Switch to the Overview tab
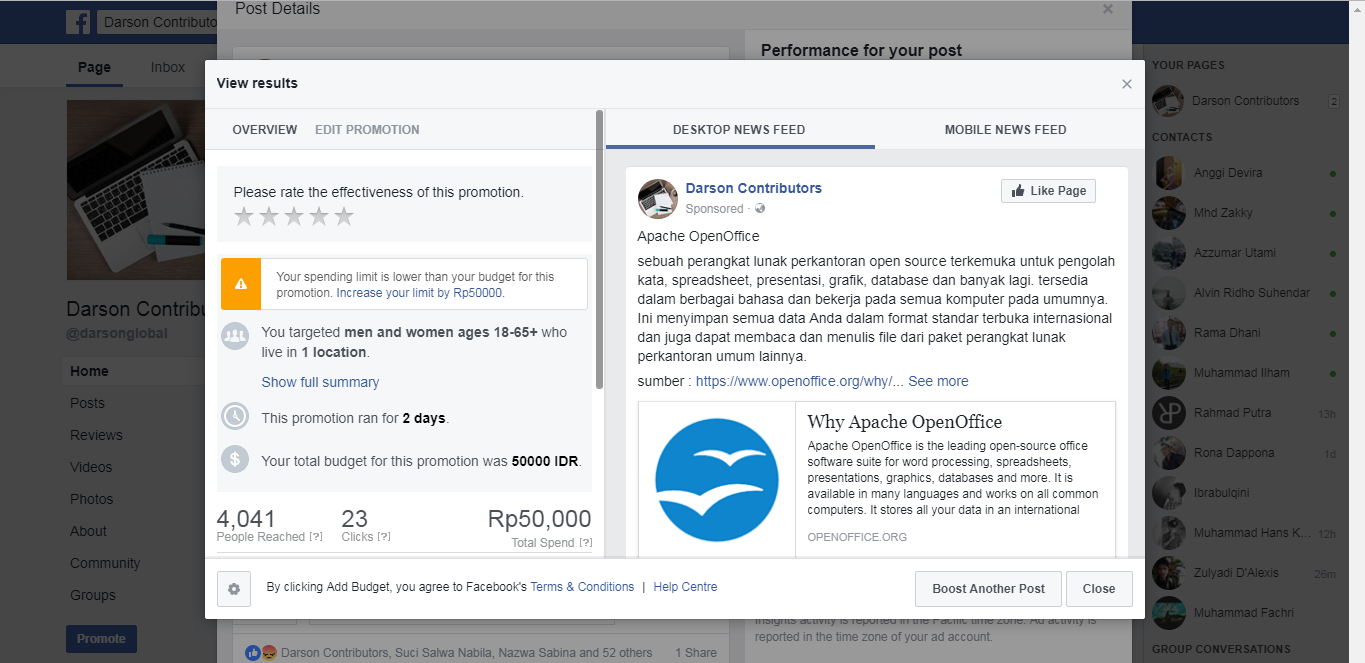Viewport: 1365px width, 663px height. coord(265,130)
